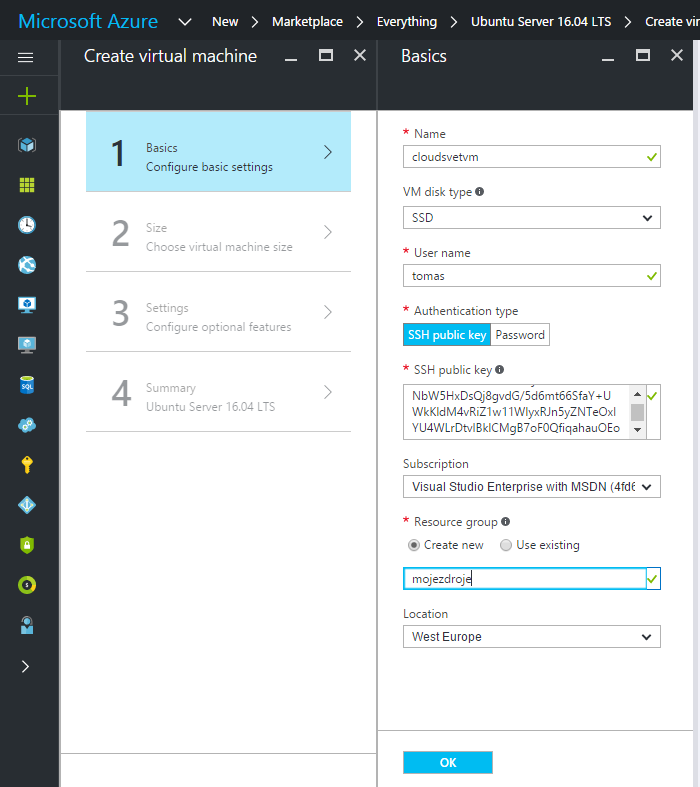
Task: Close the Basics blade
Action: coord(677,55)
